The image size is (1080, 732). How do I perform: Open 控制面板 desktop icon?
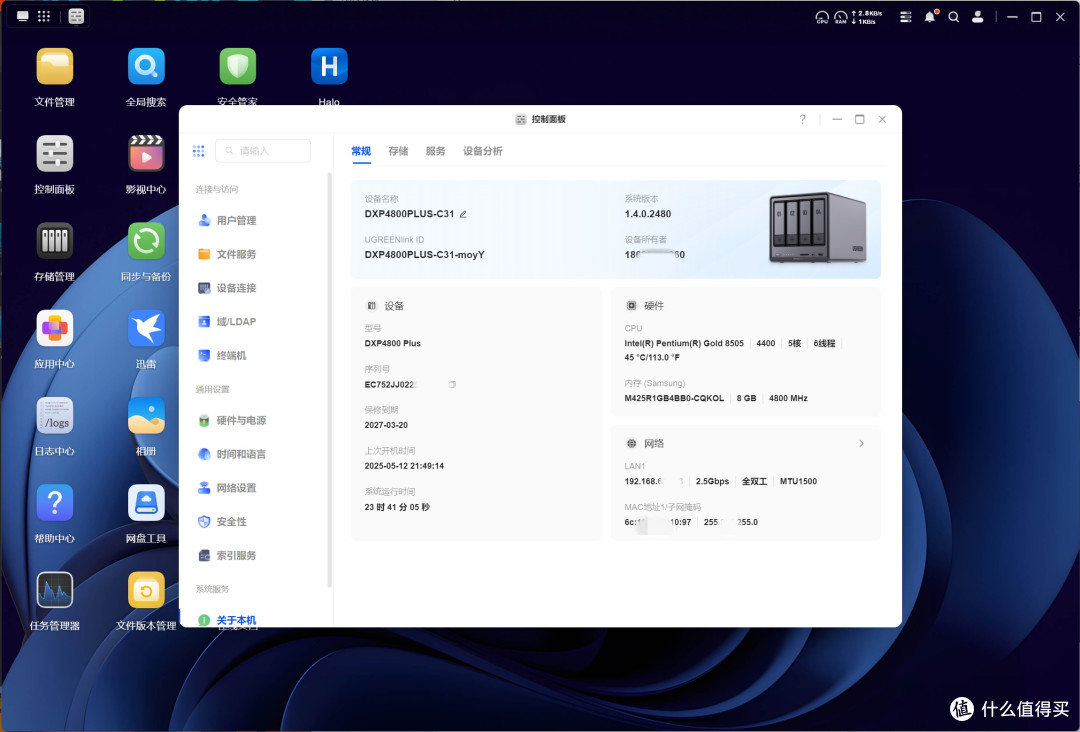[x=54, y=154]
